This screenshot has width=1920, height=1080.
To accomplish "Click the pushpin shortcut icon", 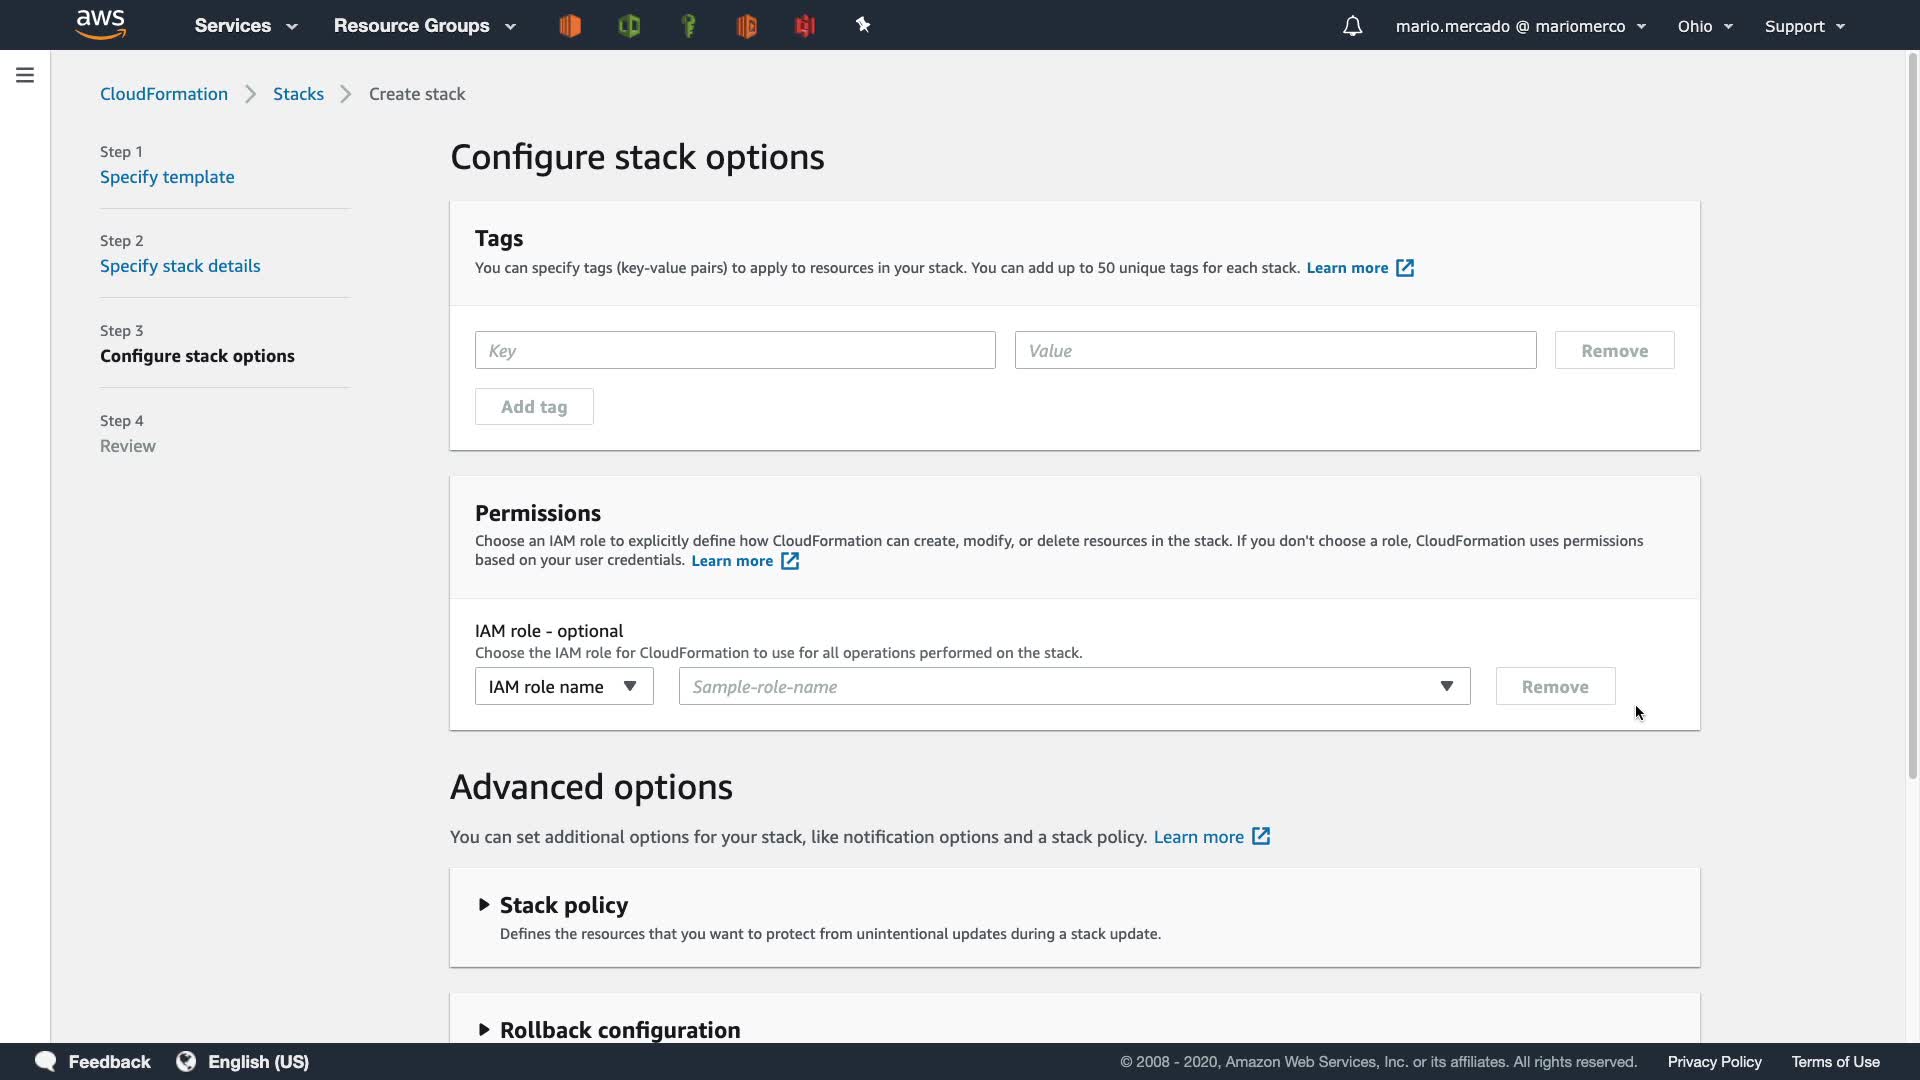I will coord(863,26).
